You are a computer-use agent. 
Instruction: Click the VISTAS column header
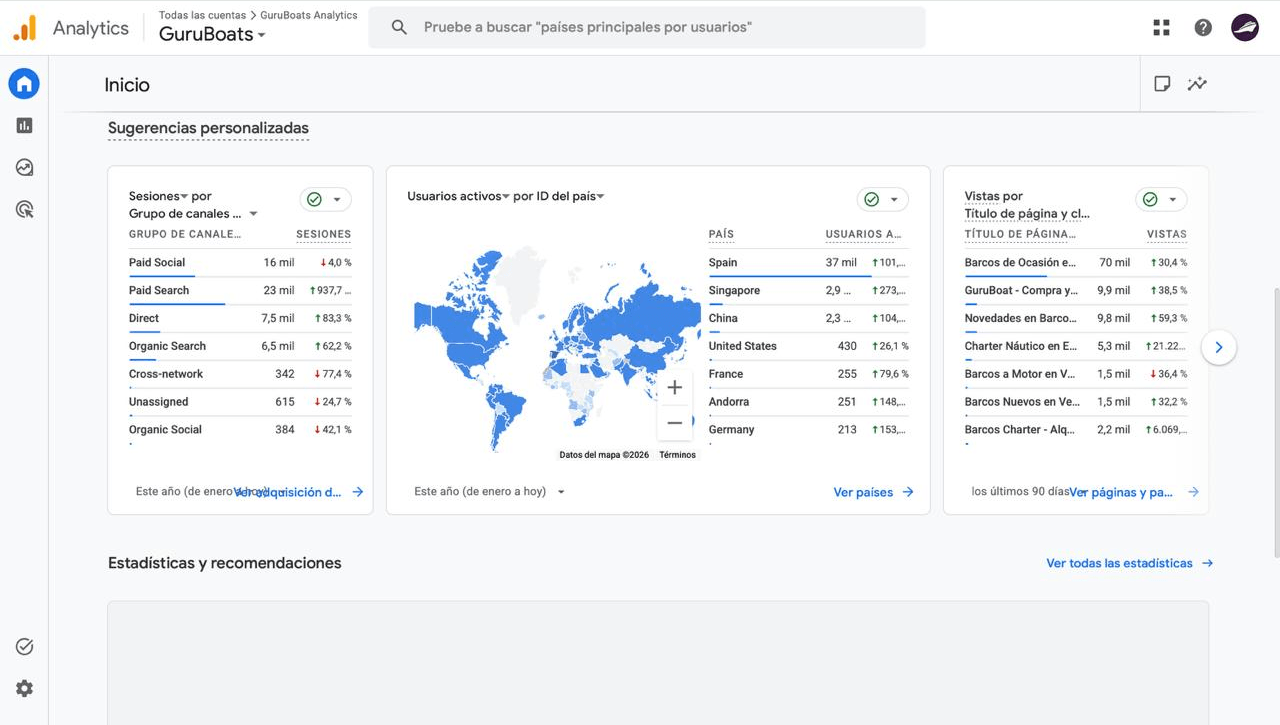click(x=1167, y=234)
